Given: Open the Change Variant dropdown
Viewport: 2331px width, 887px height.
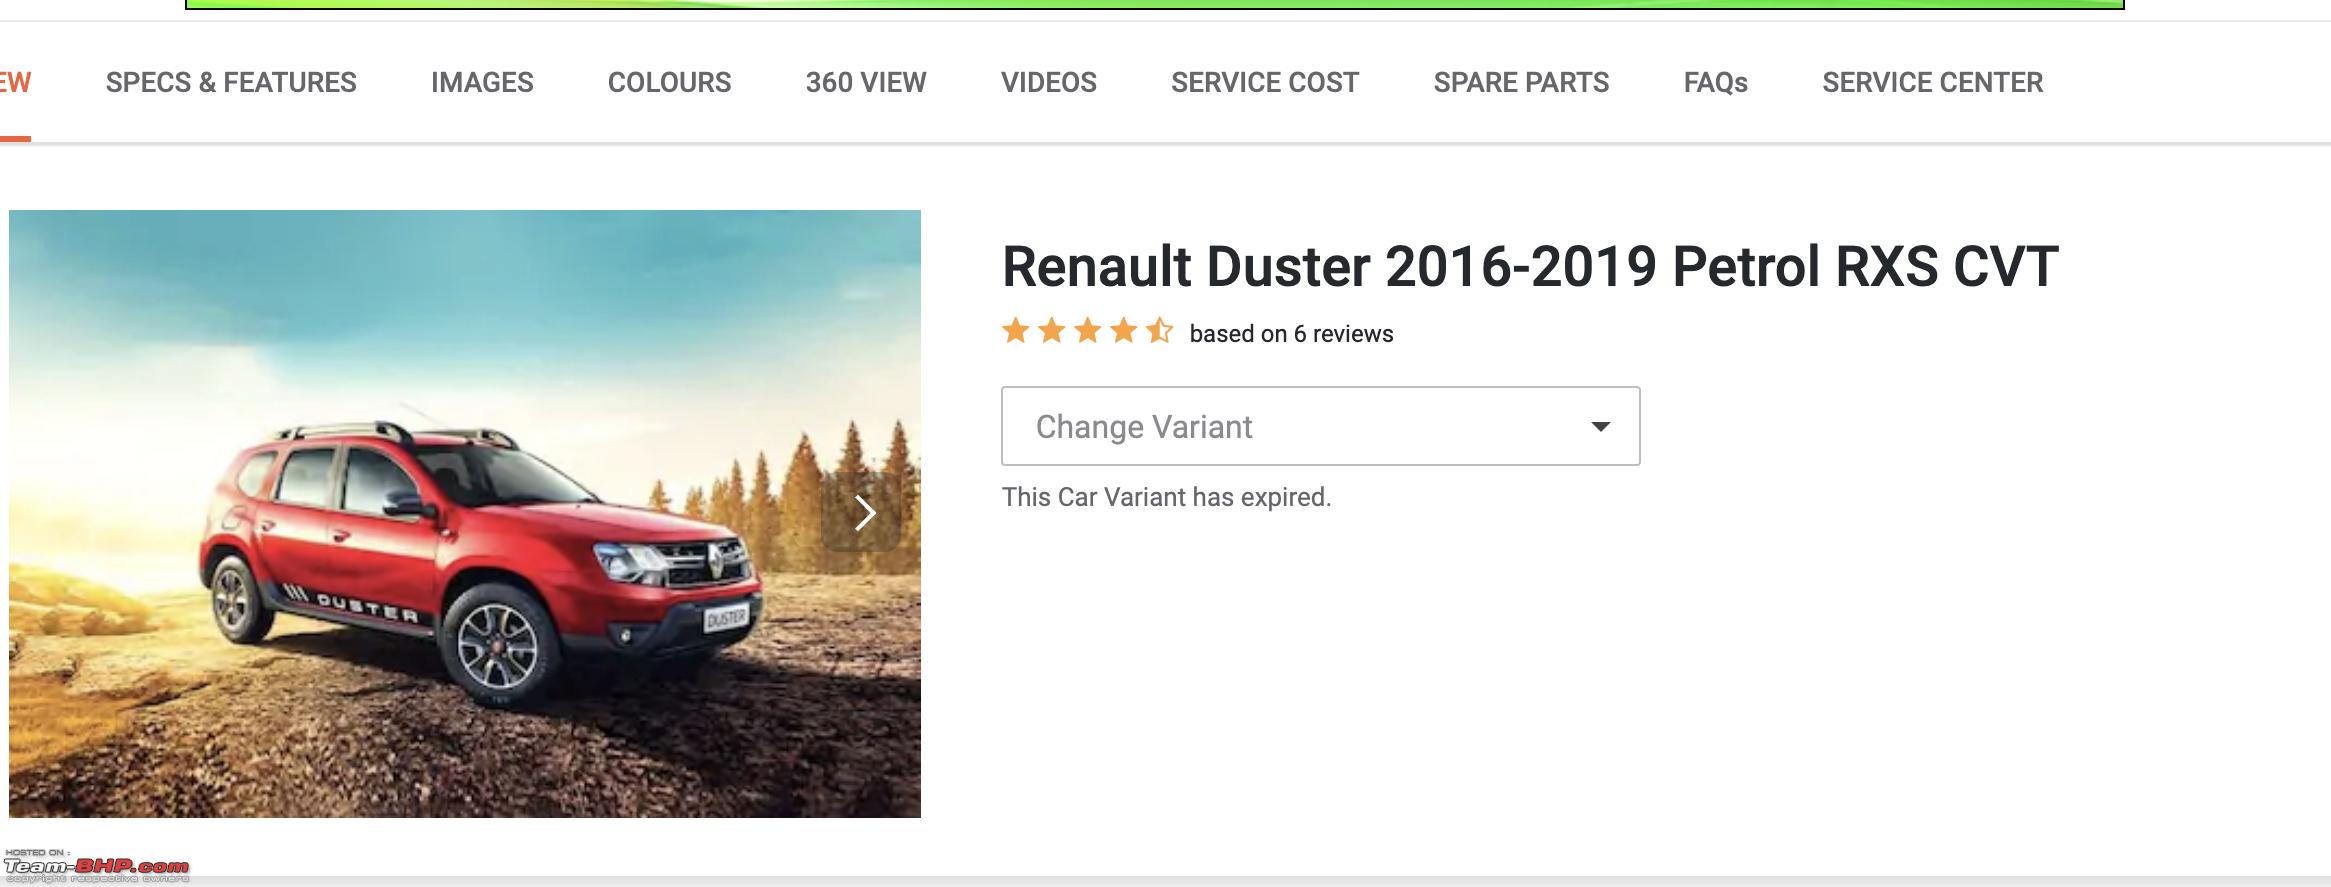Looking at the screenshot, I should click(1320, 426).
